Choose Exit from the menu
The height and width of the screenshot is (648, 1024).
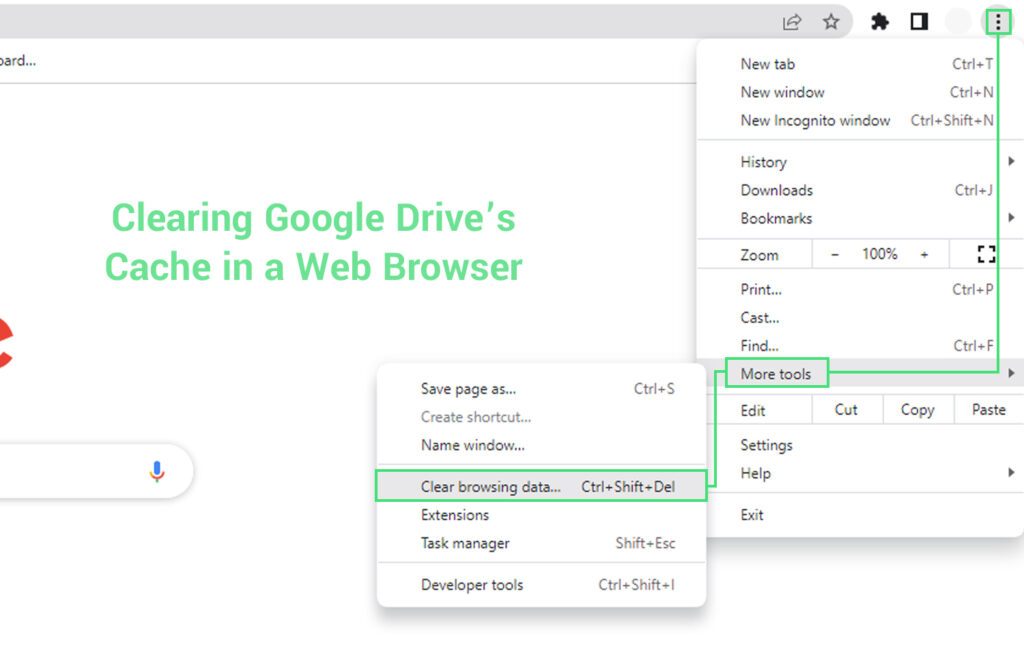(x=860, y=515)
